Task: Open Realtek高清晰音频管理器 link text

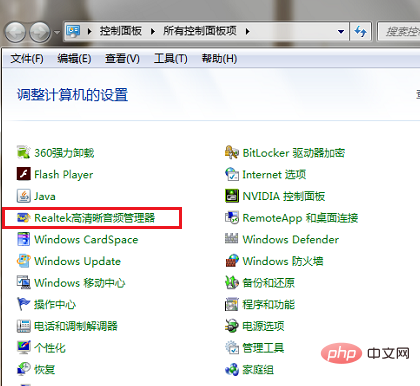Action: tap(95, 218)
